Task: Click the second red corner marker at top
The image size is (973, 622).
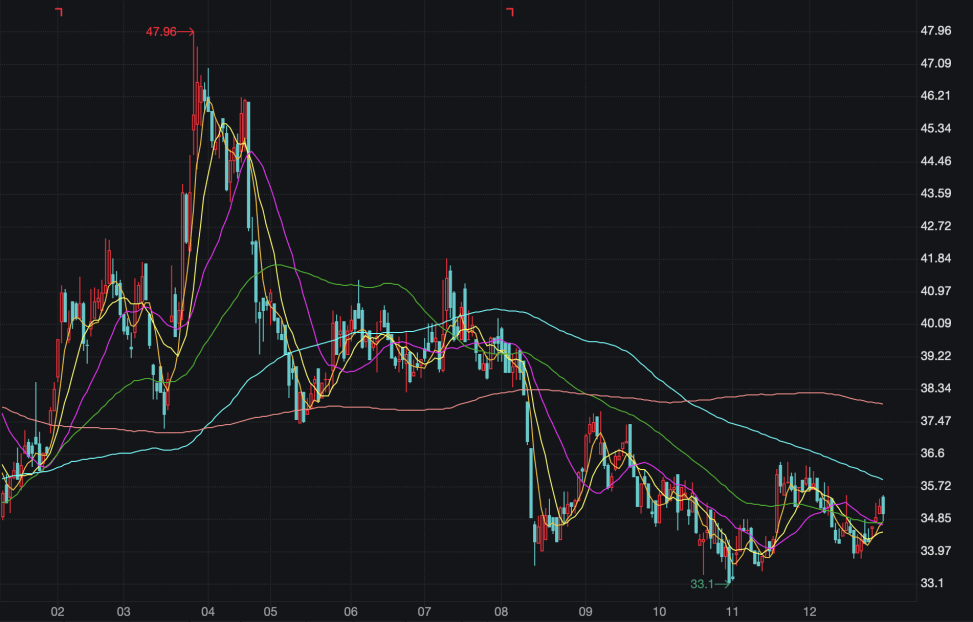Action: [x=510, y=11]
